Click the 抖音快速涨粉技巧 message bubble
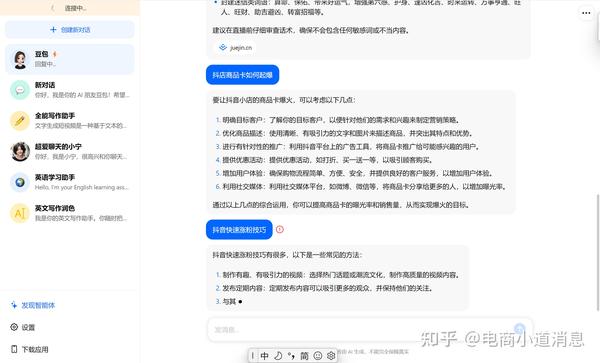600x363 pixels. (x=239, y=230)
